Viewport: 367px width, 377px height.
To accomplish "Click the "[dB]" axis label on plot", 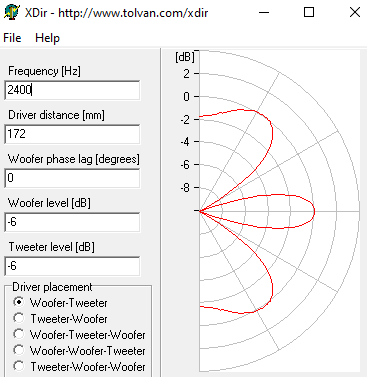I will pyautogui.click(x=185, y=57).
